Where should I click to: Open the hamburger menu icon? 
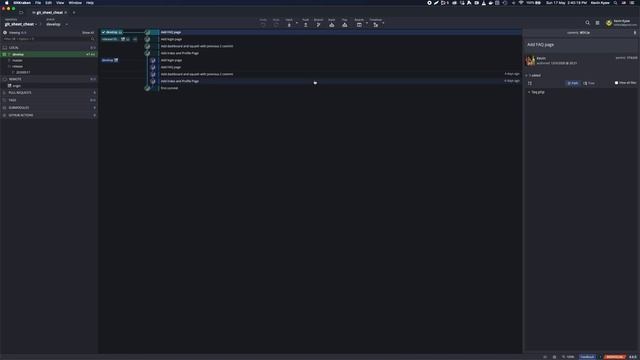coord(597,23)
